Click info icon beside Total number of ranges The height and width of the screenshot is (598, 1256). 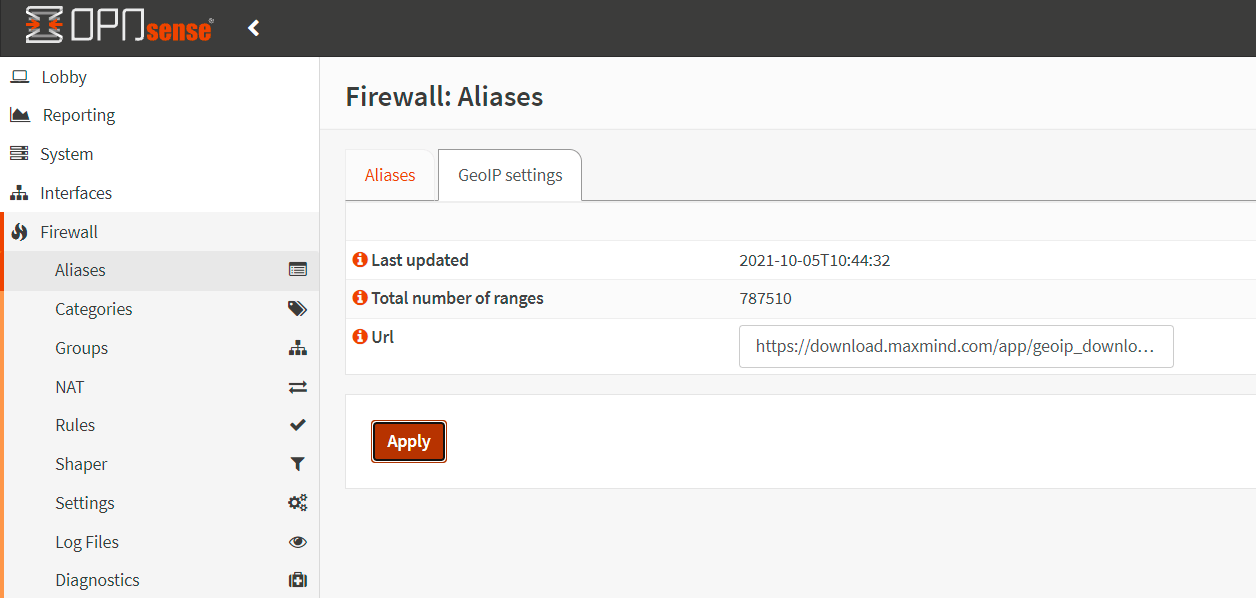(x=360, y=298)
